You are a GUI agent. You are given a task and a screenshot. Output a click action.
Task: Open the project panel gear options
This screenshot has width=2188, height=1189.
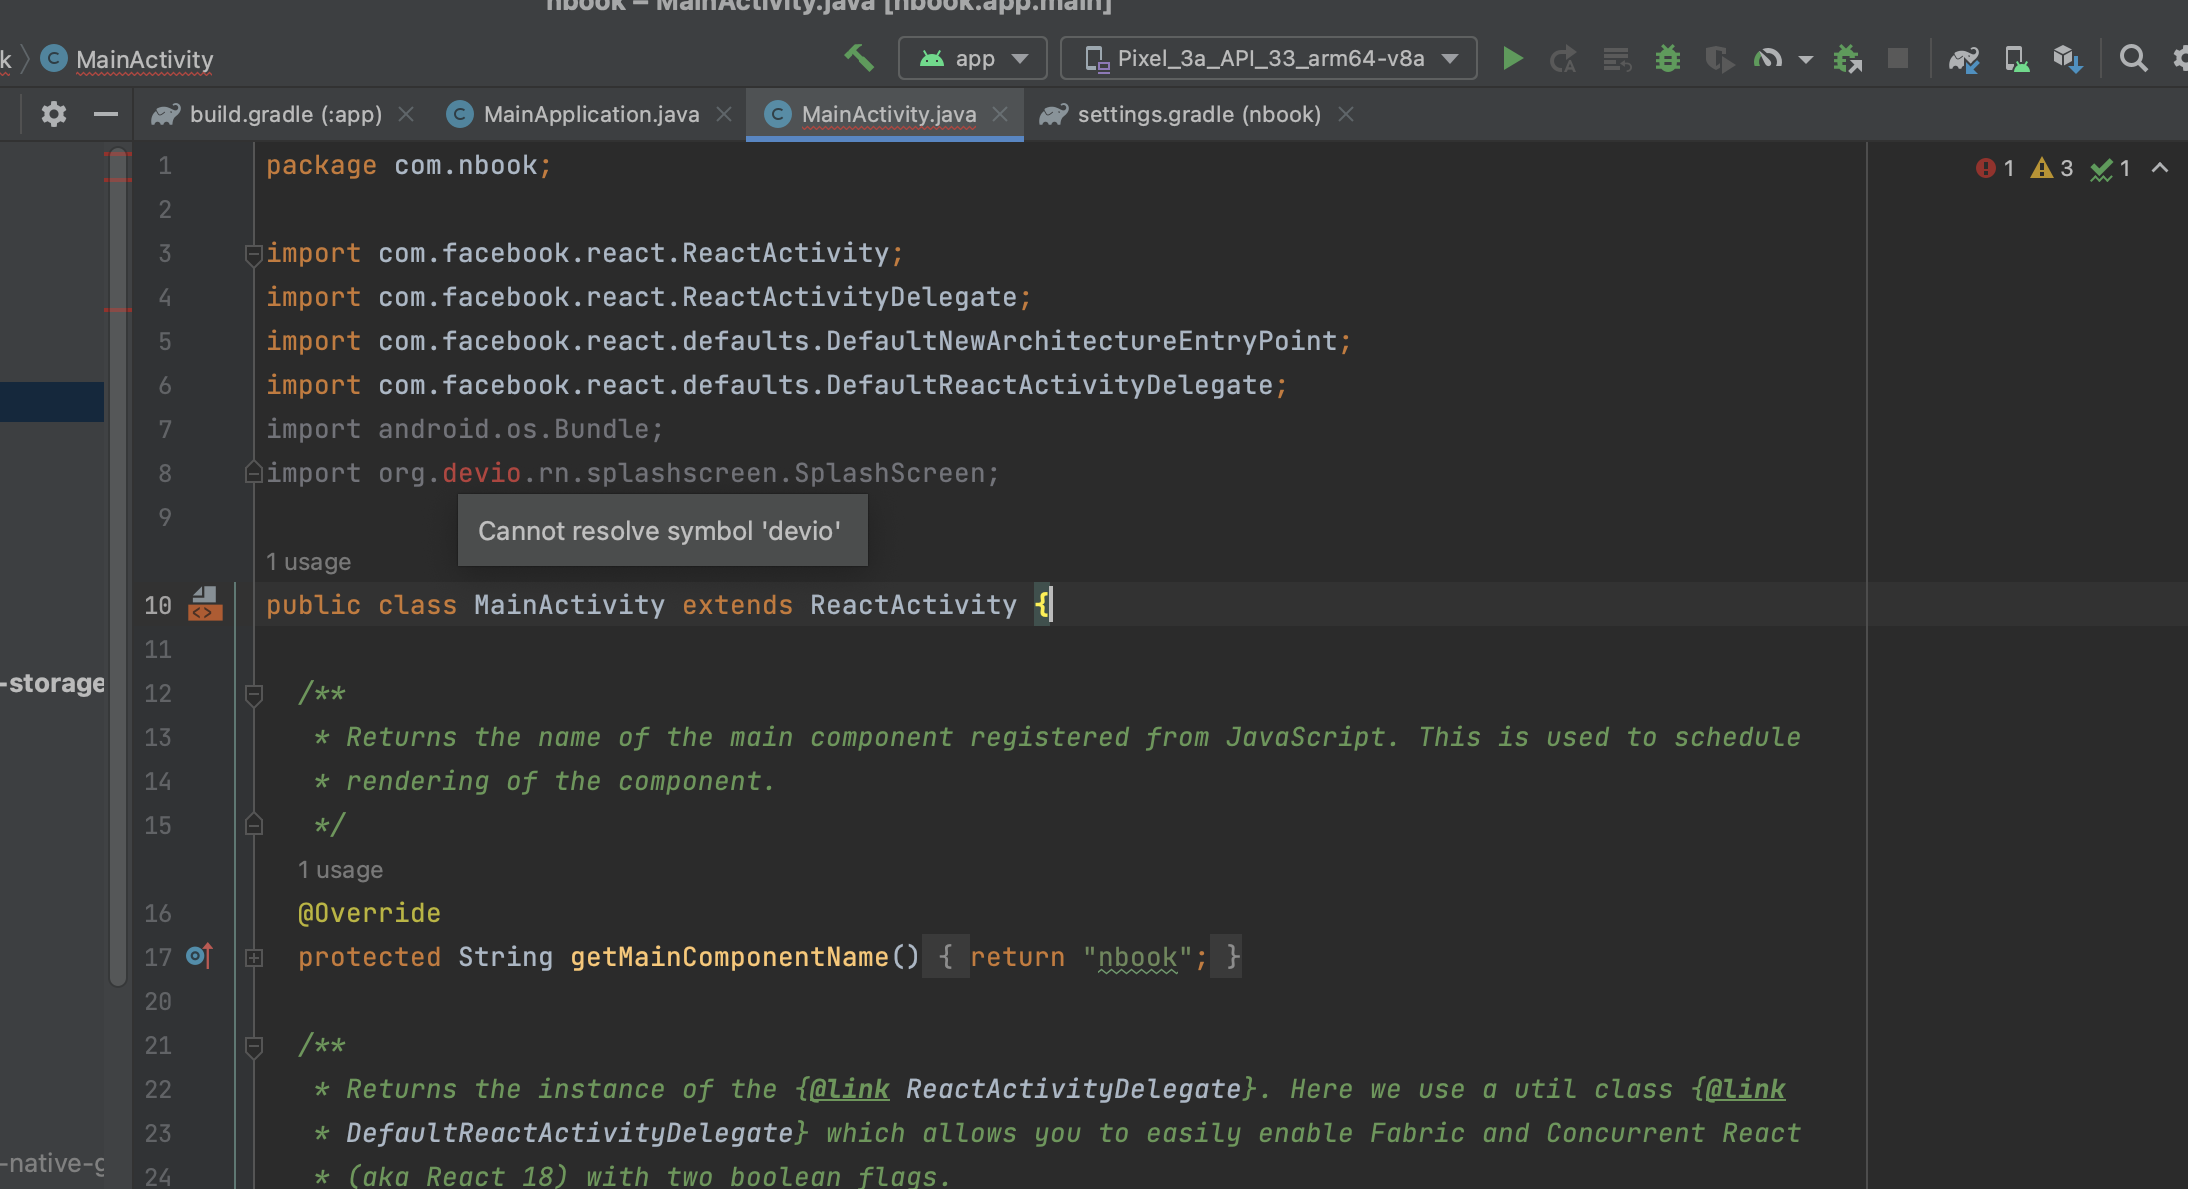[54, 115]
